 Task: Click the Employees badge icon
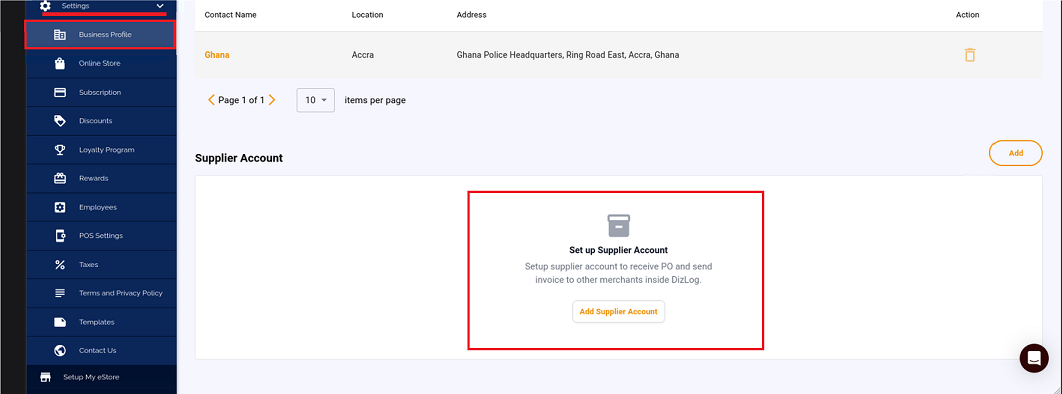(60, 207)
